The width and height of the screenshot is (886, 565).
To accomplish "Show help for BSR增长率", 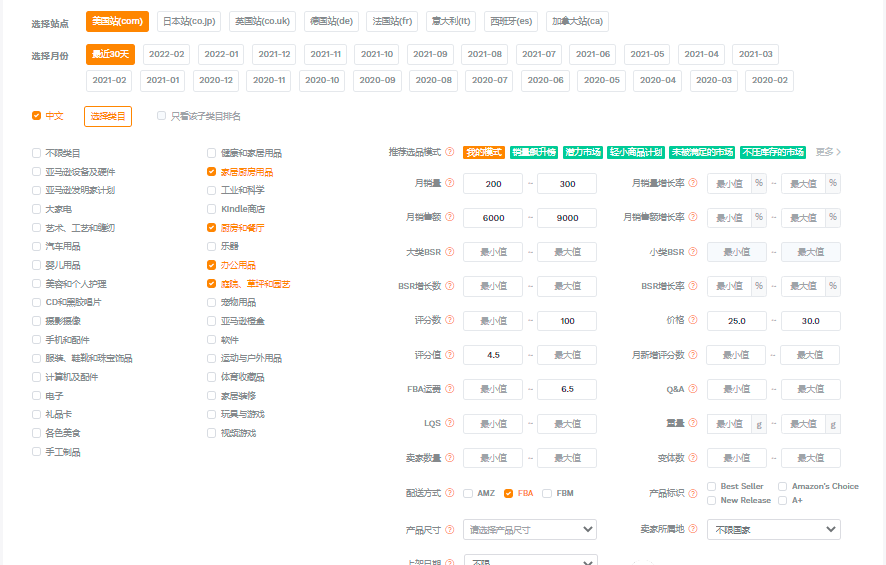I will 693,286.
